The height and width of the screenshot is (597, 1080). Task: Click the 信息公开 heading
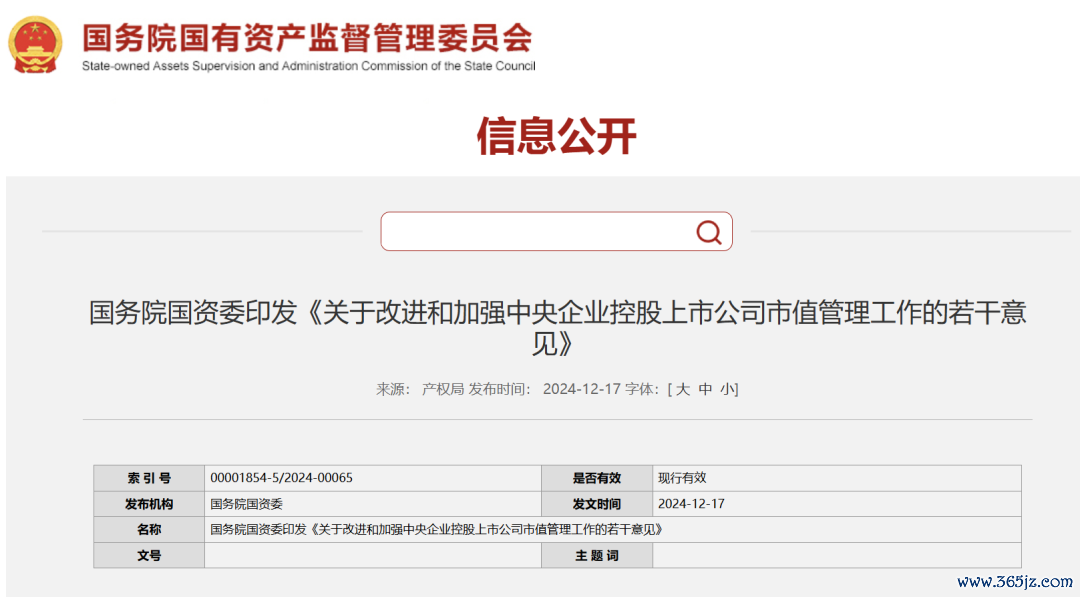tap(557, 136)
